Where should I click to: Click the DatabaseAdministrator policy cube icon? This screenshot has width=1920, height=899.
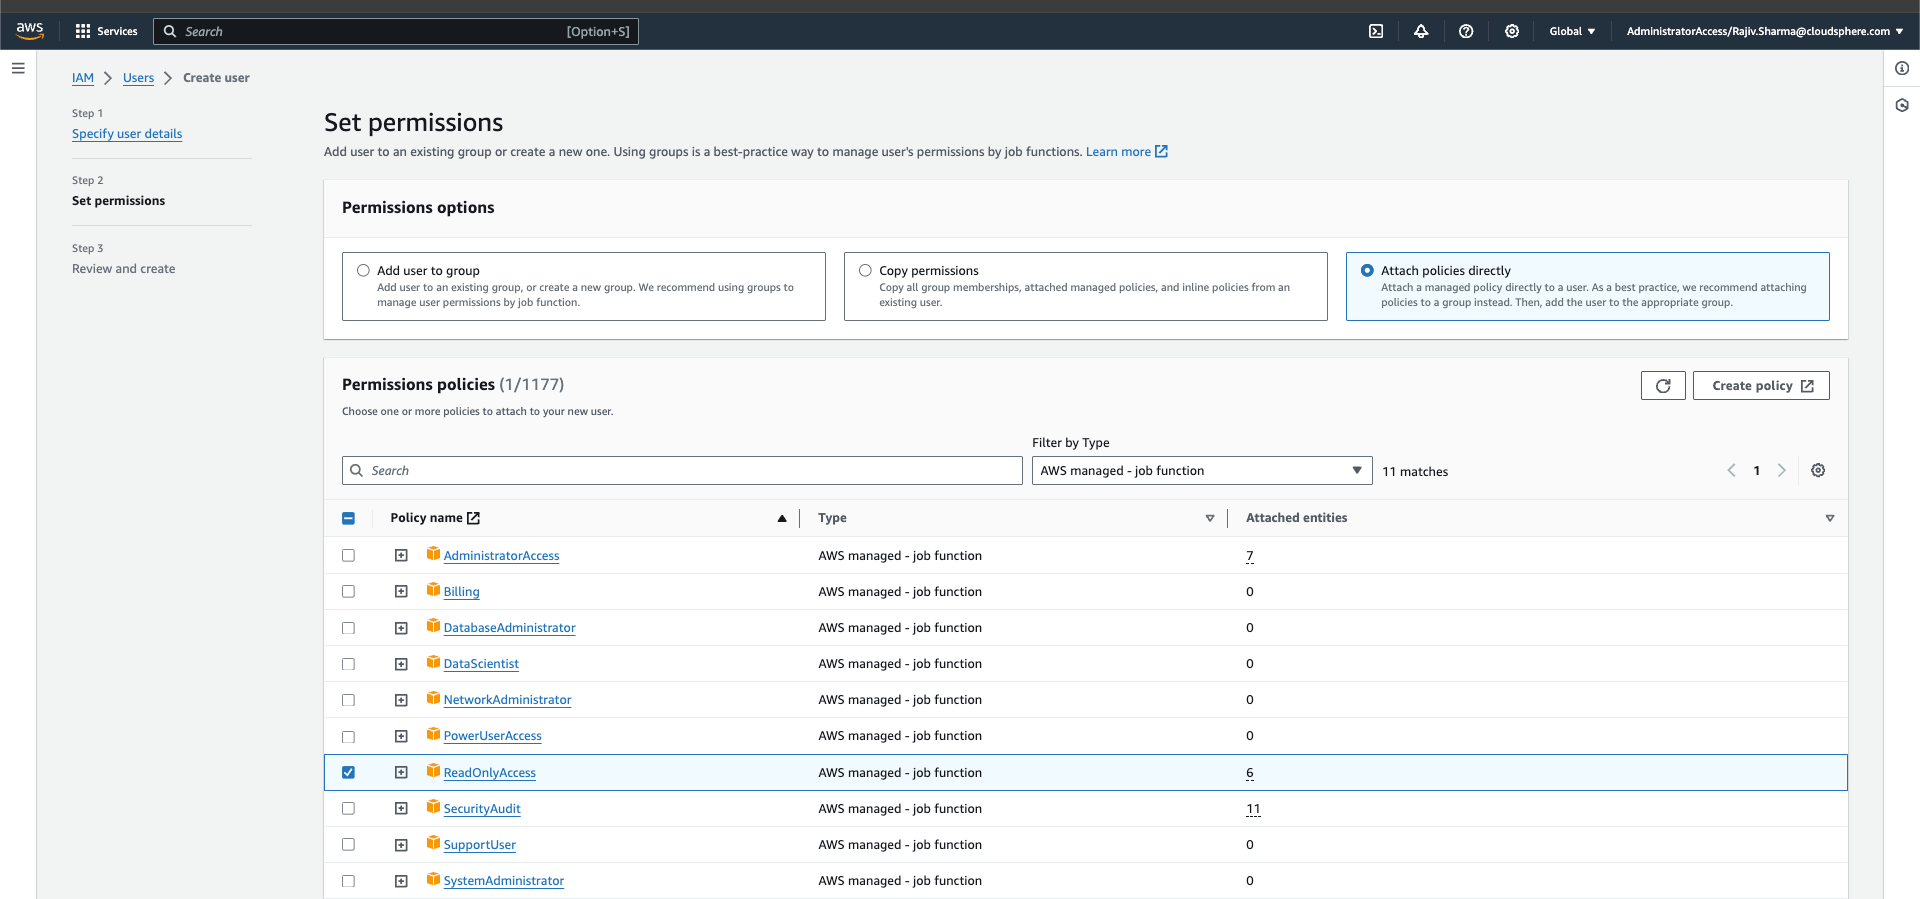point(433,626)
